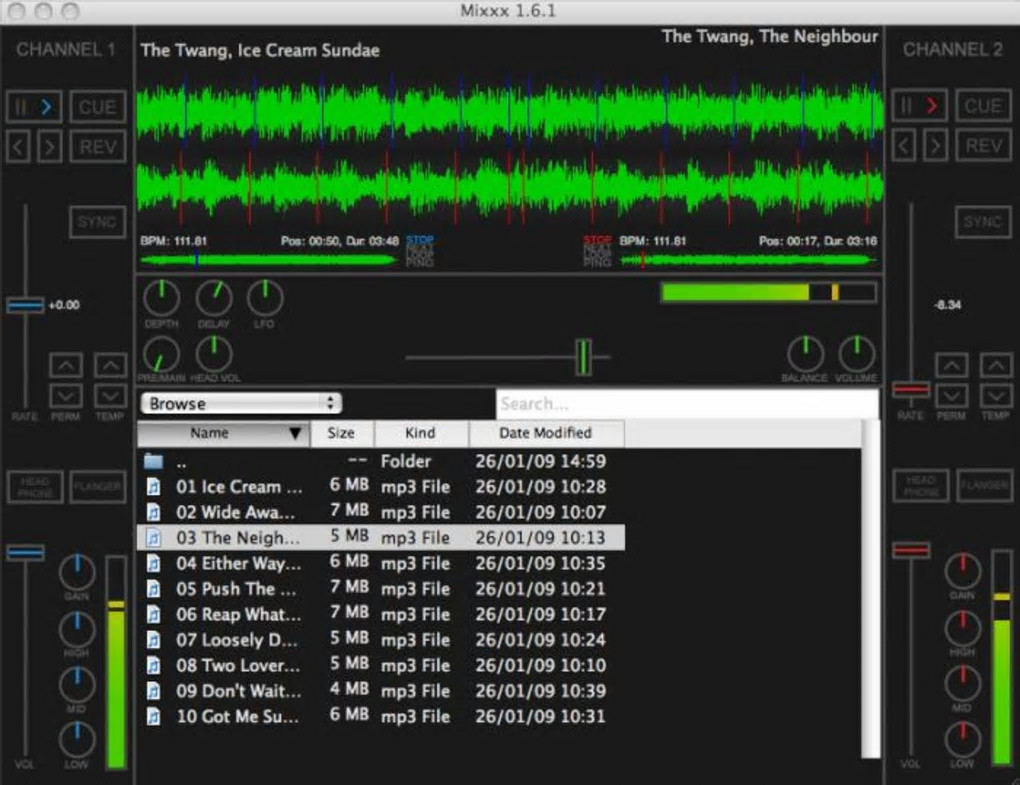Toggle play/pause on Channel 1

34,107
